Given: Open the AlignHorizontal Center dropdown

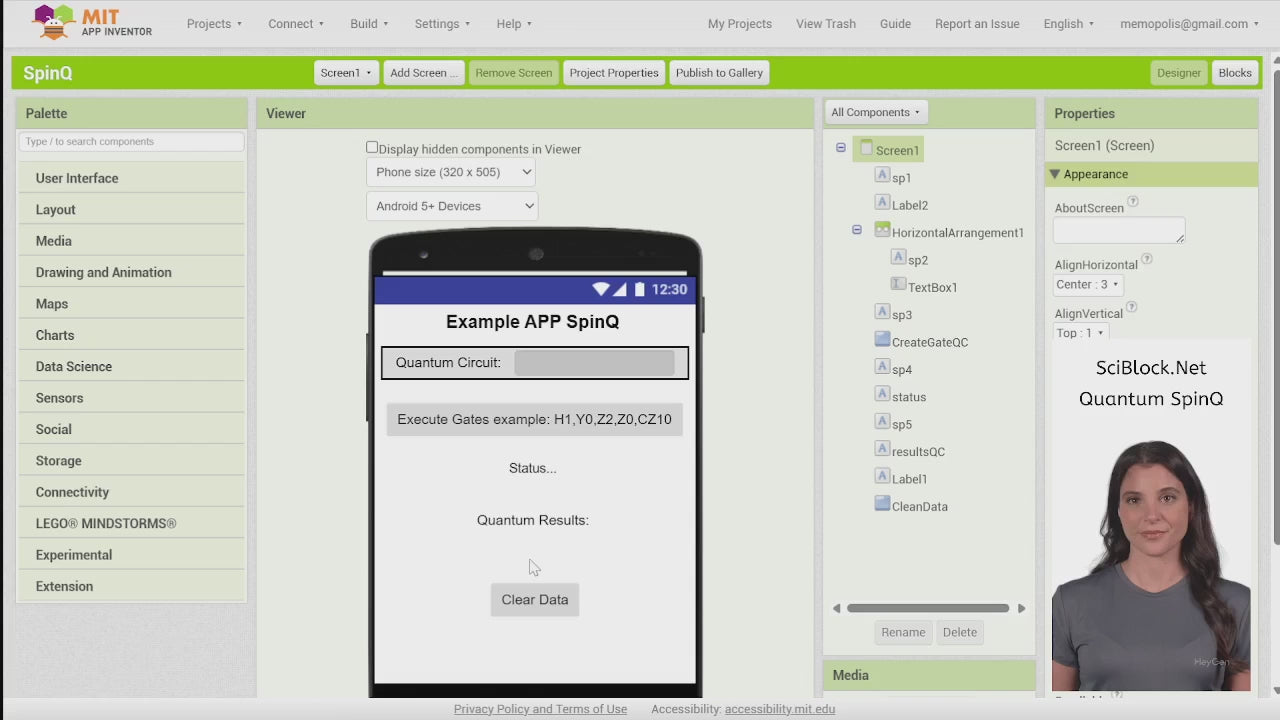Looking at the screenshot, I should coord(1087,284).
